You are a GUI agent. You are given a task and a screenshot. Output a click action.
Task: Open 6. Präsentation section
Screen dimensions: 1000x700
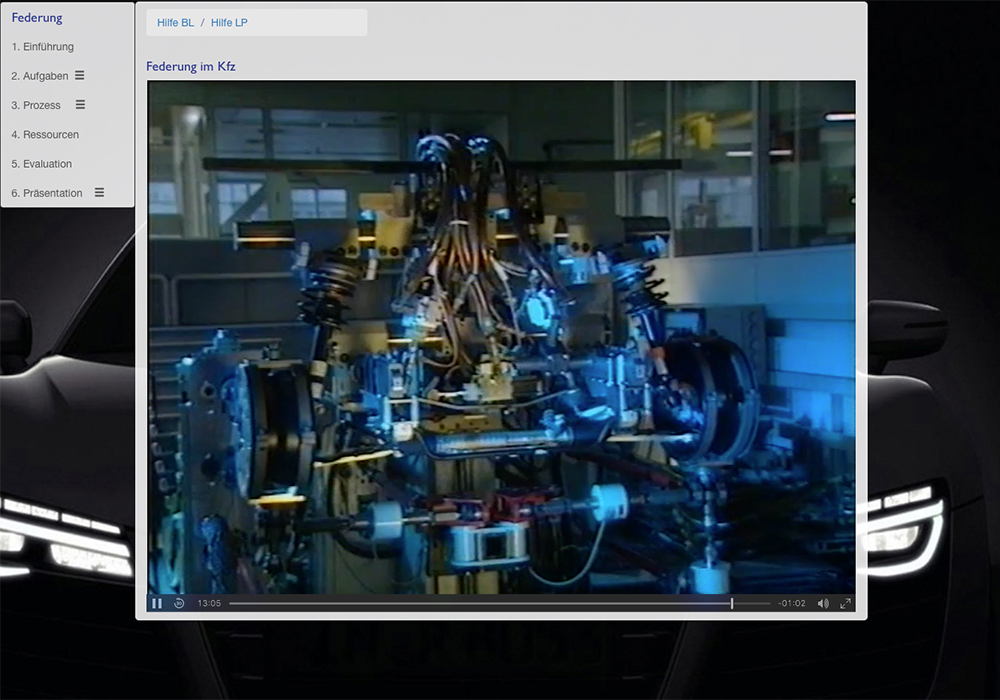(47, 193)
